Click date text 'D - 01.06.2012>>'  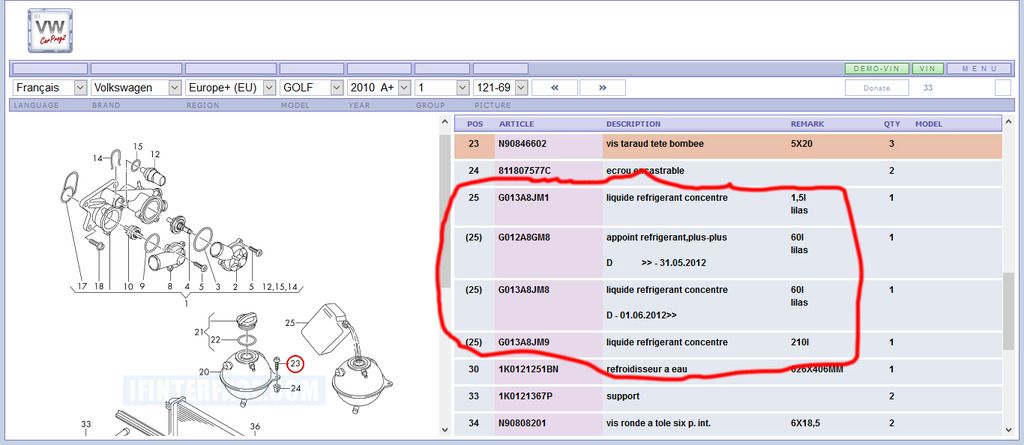click(x=641, y=316)
